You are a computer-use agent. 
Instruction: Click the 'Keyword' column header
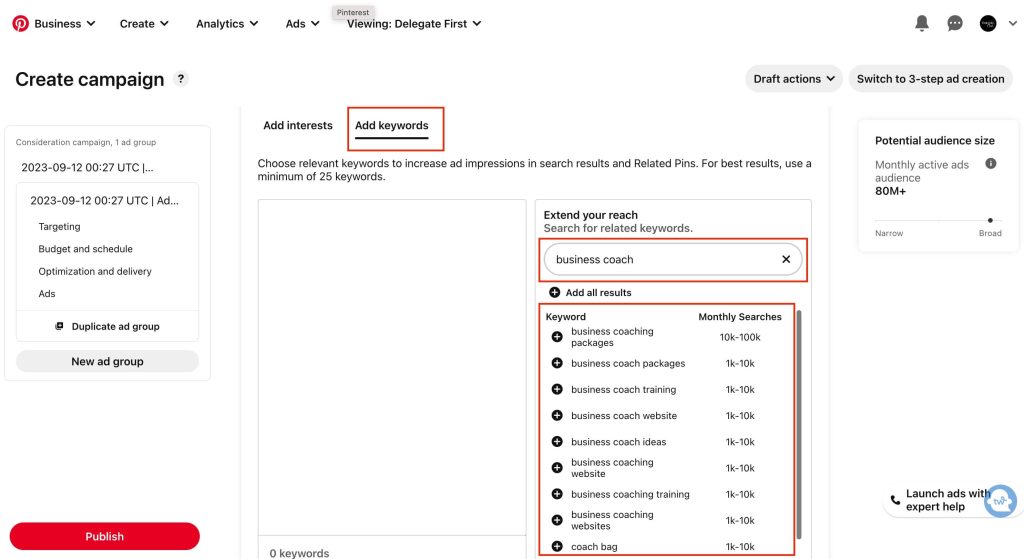(x=566, y=317)
